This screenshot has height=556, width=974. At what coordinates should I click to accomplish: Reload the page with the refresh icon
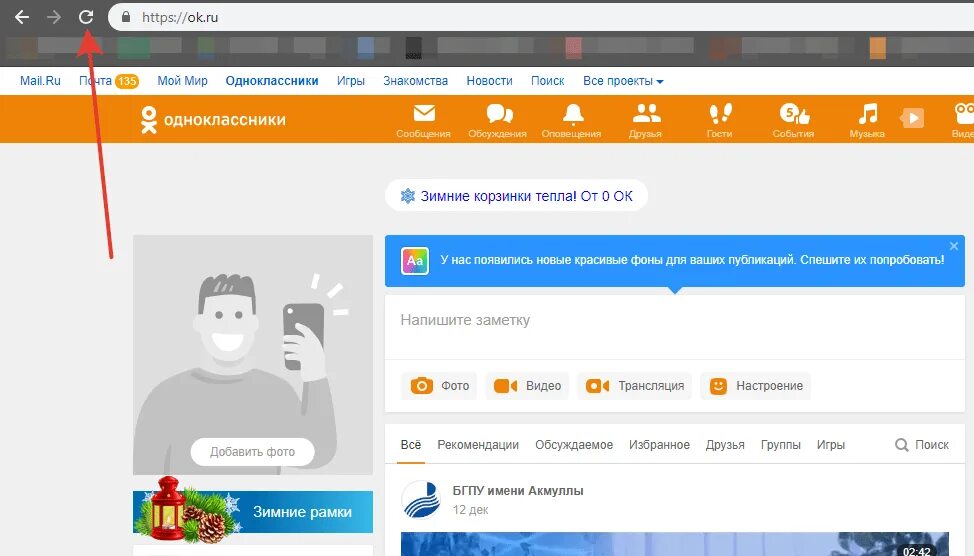pos(86,17)
